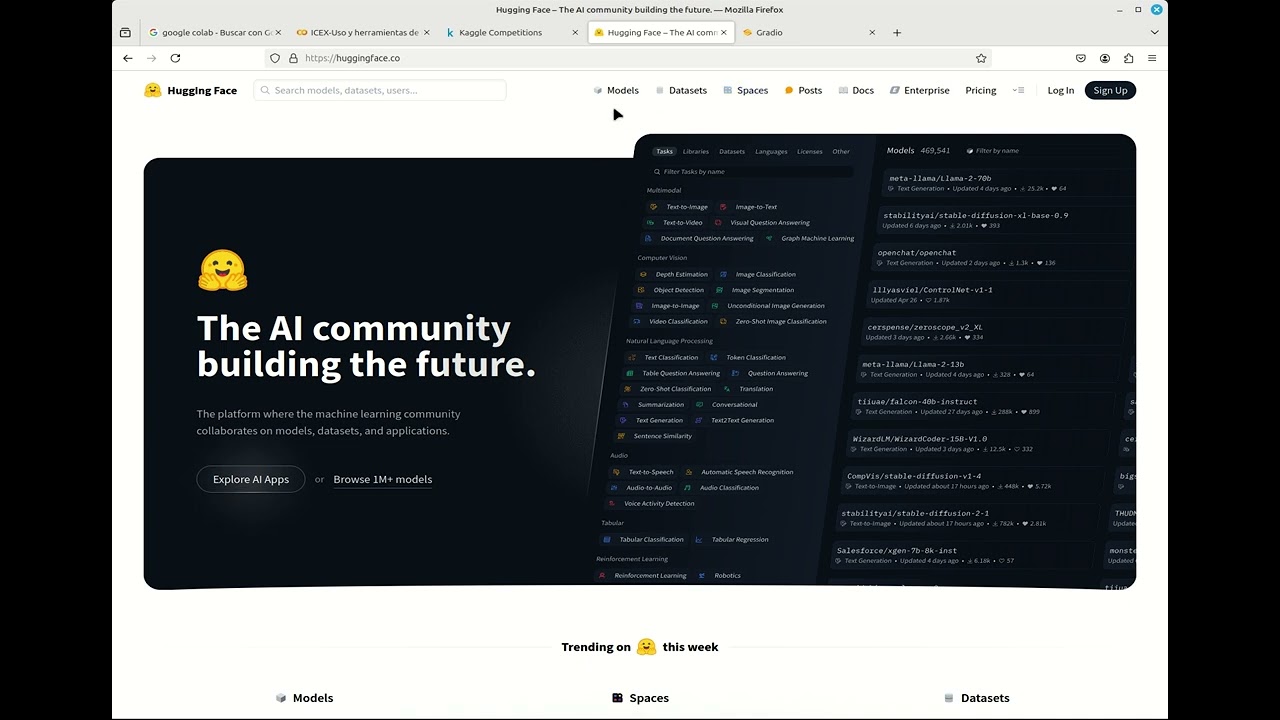Close the Kaggle Competitions tab
The height and width of the screenshot is (720, 1280).
click(575, 32)
